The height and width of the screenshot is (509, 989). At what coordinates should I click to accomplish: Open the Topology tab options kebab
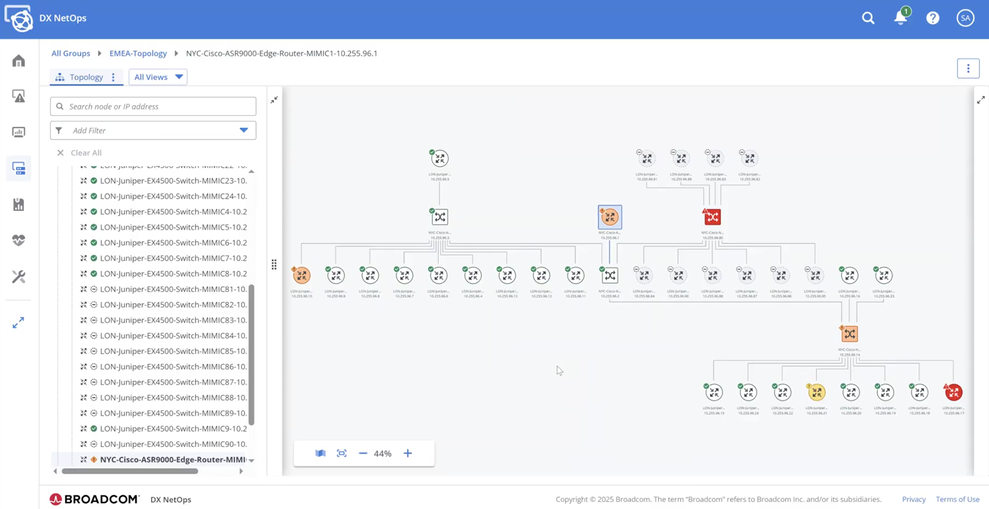pos(114,77)
